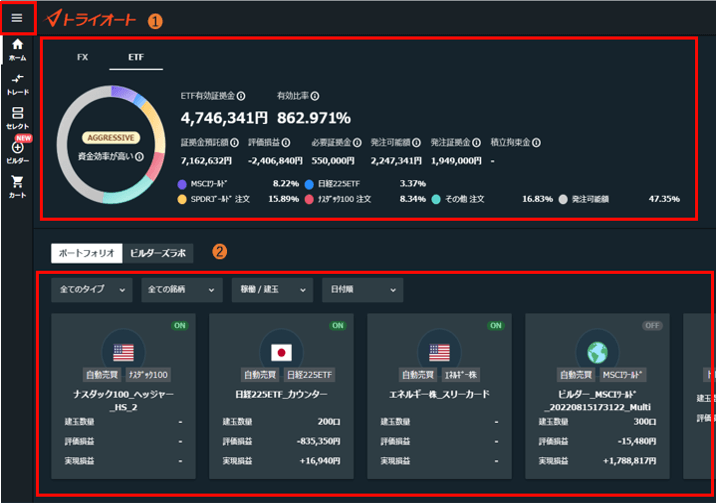Select the ポートフォリオ tab

tap(87, 253)
